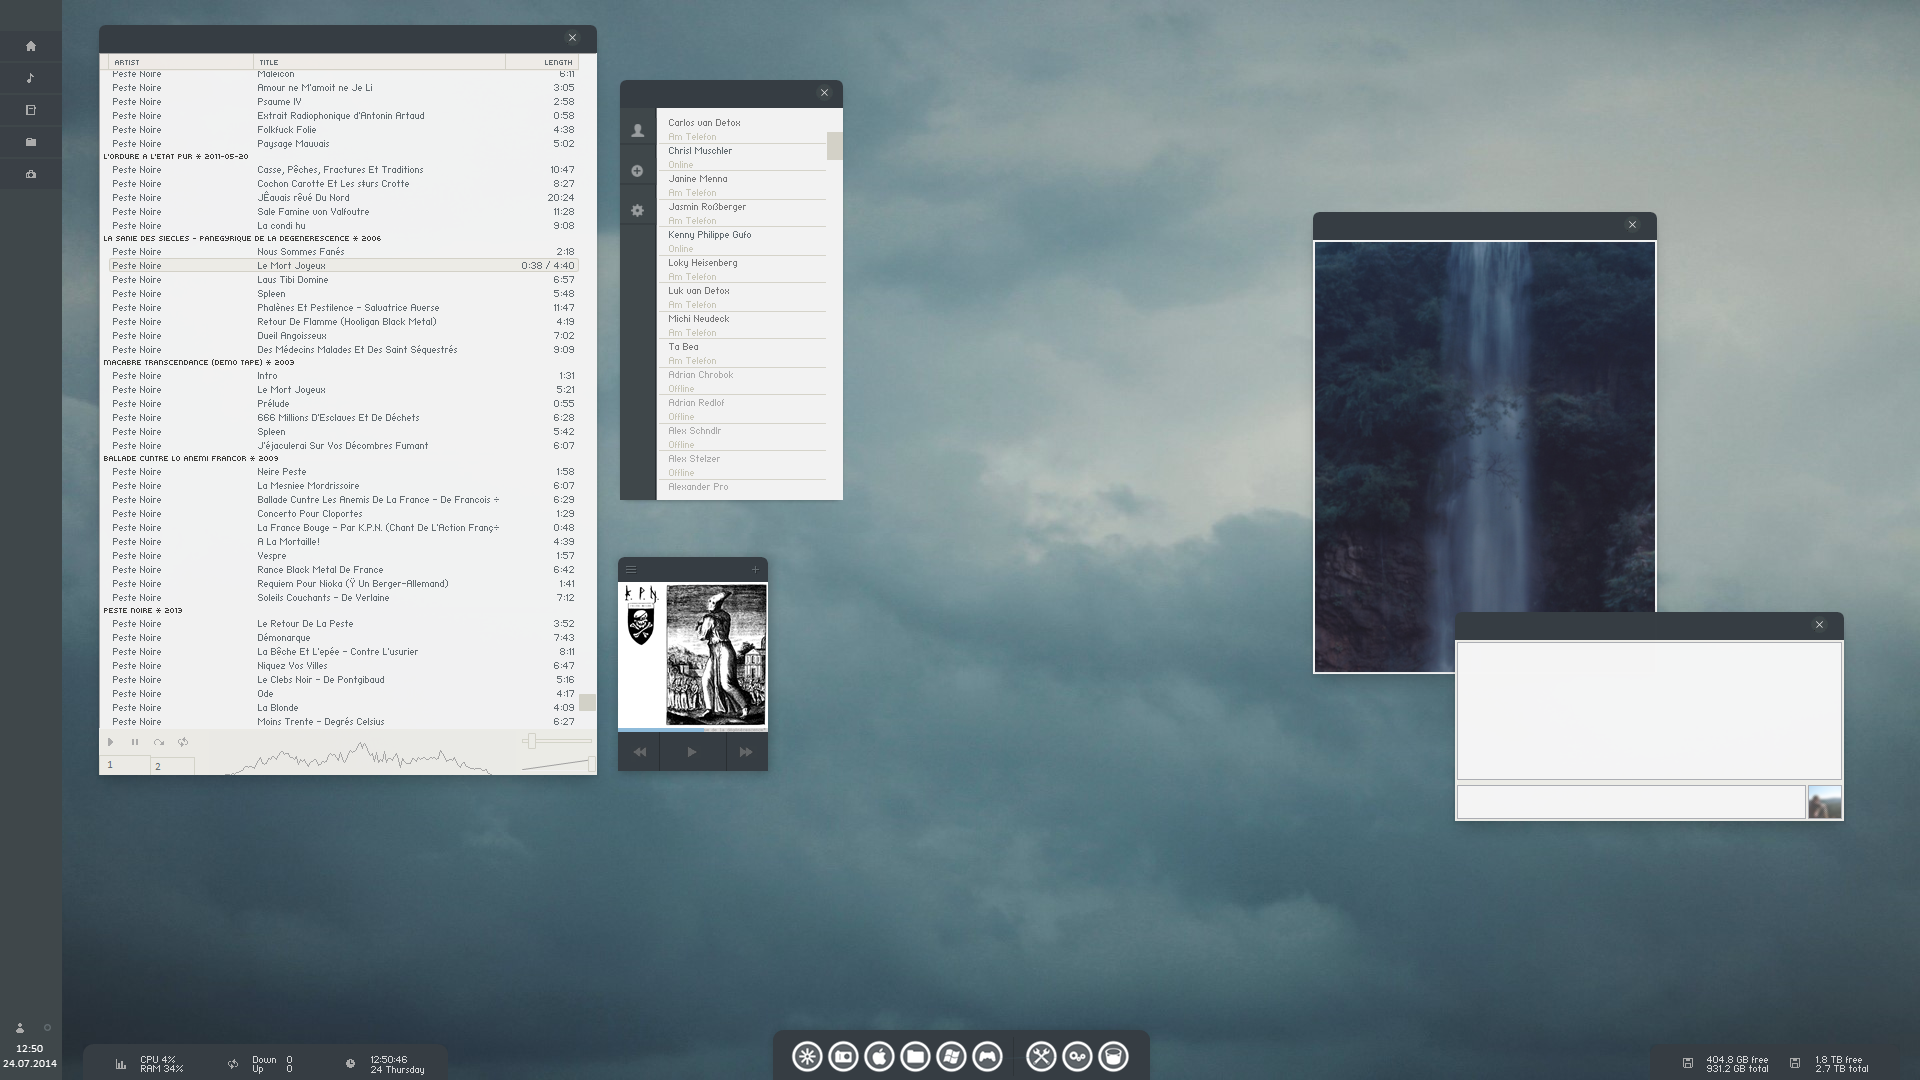Viewport: 1920px width, 1080px height.
Task: Select track Rance Black Metal De France
Action: click(343, 570)
